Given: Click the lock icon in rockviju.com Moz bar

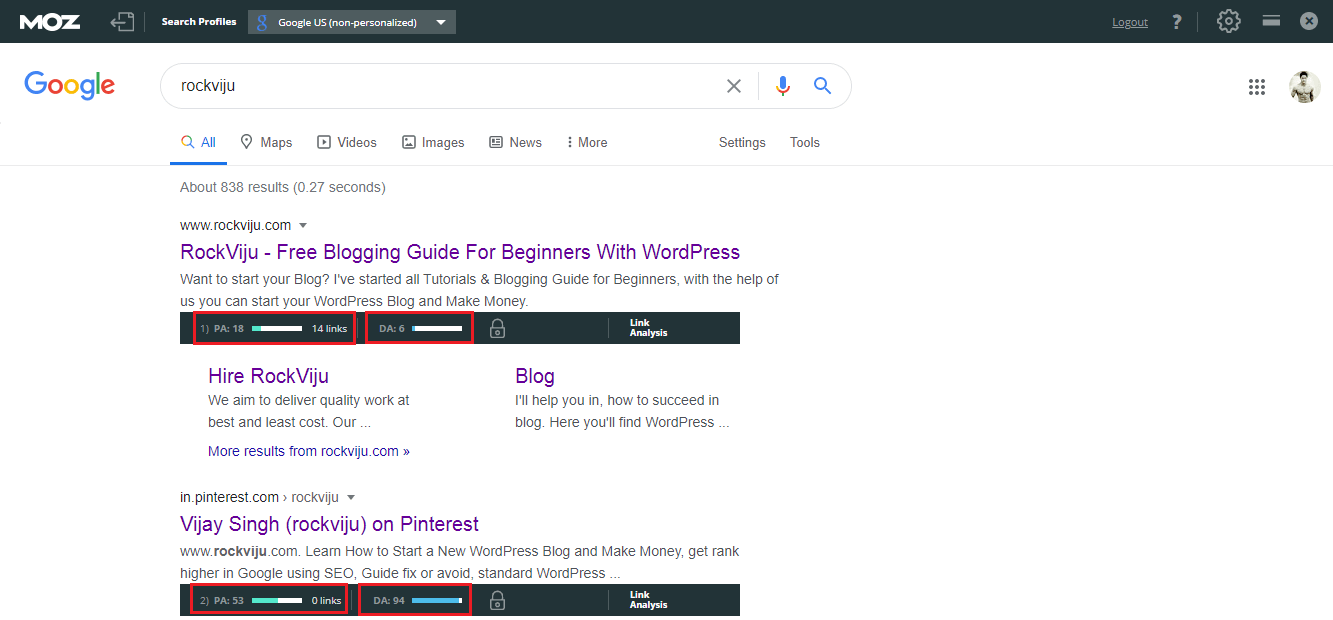Looking at the screenshot, I should 497,328.
